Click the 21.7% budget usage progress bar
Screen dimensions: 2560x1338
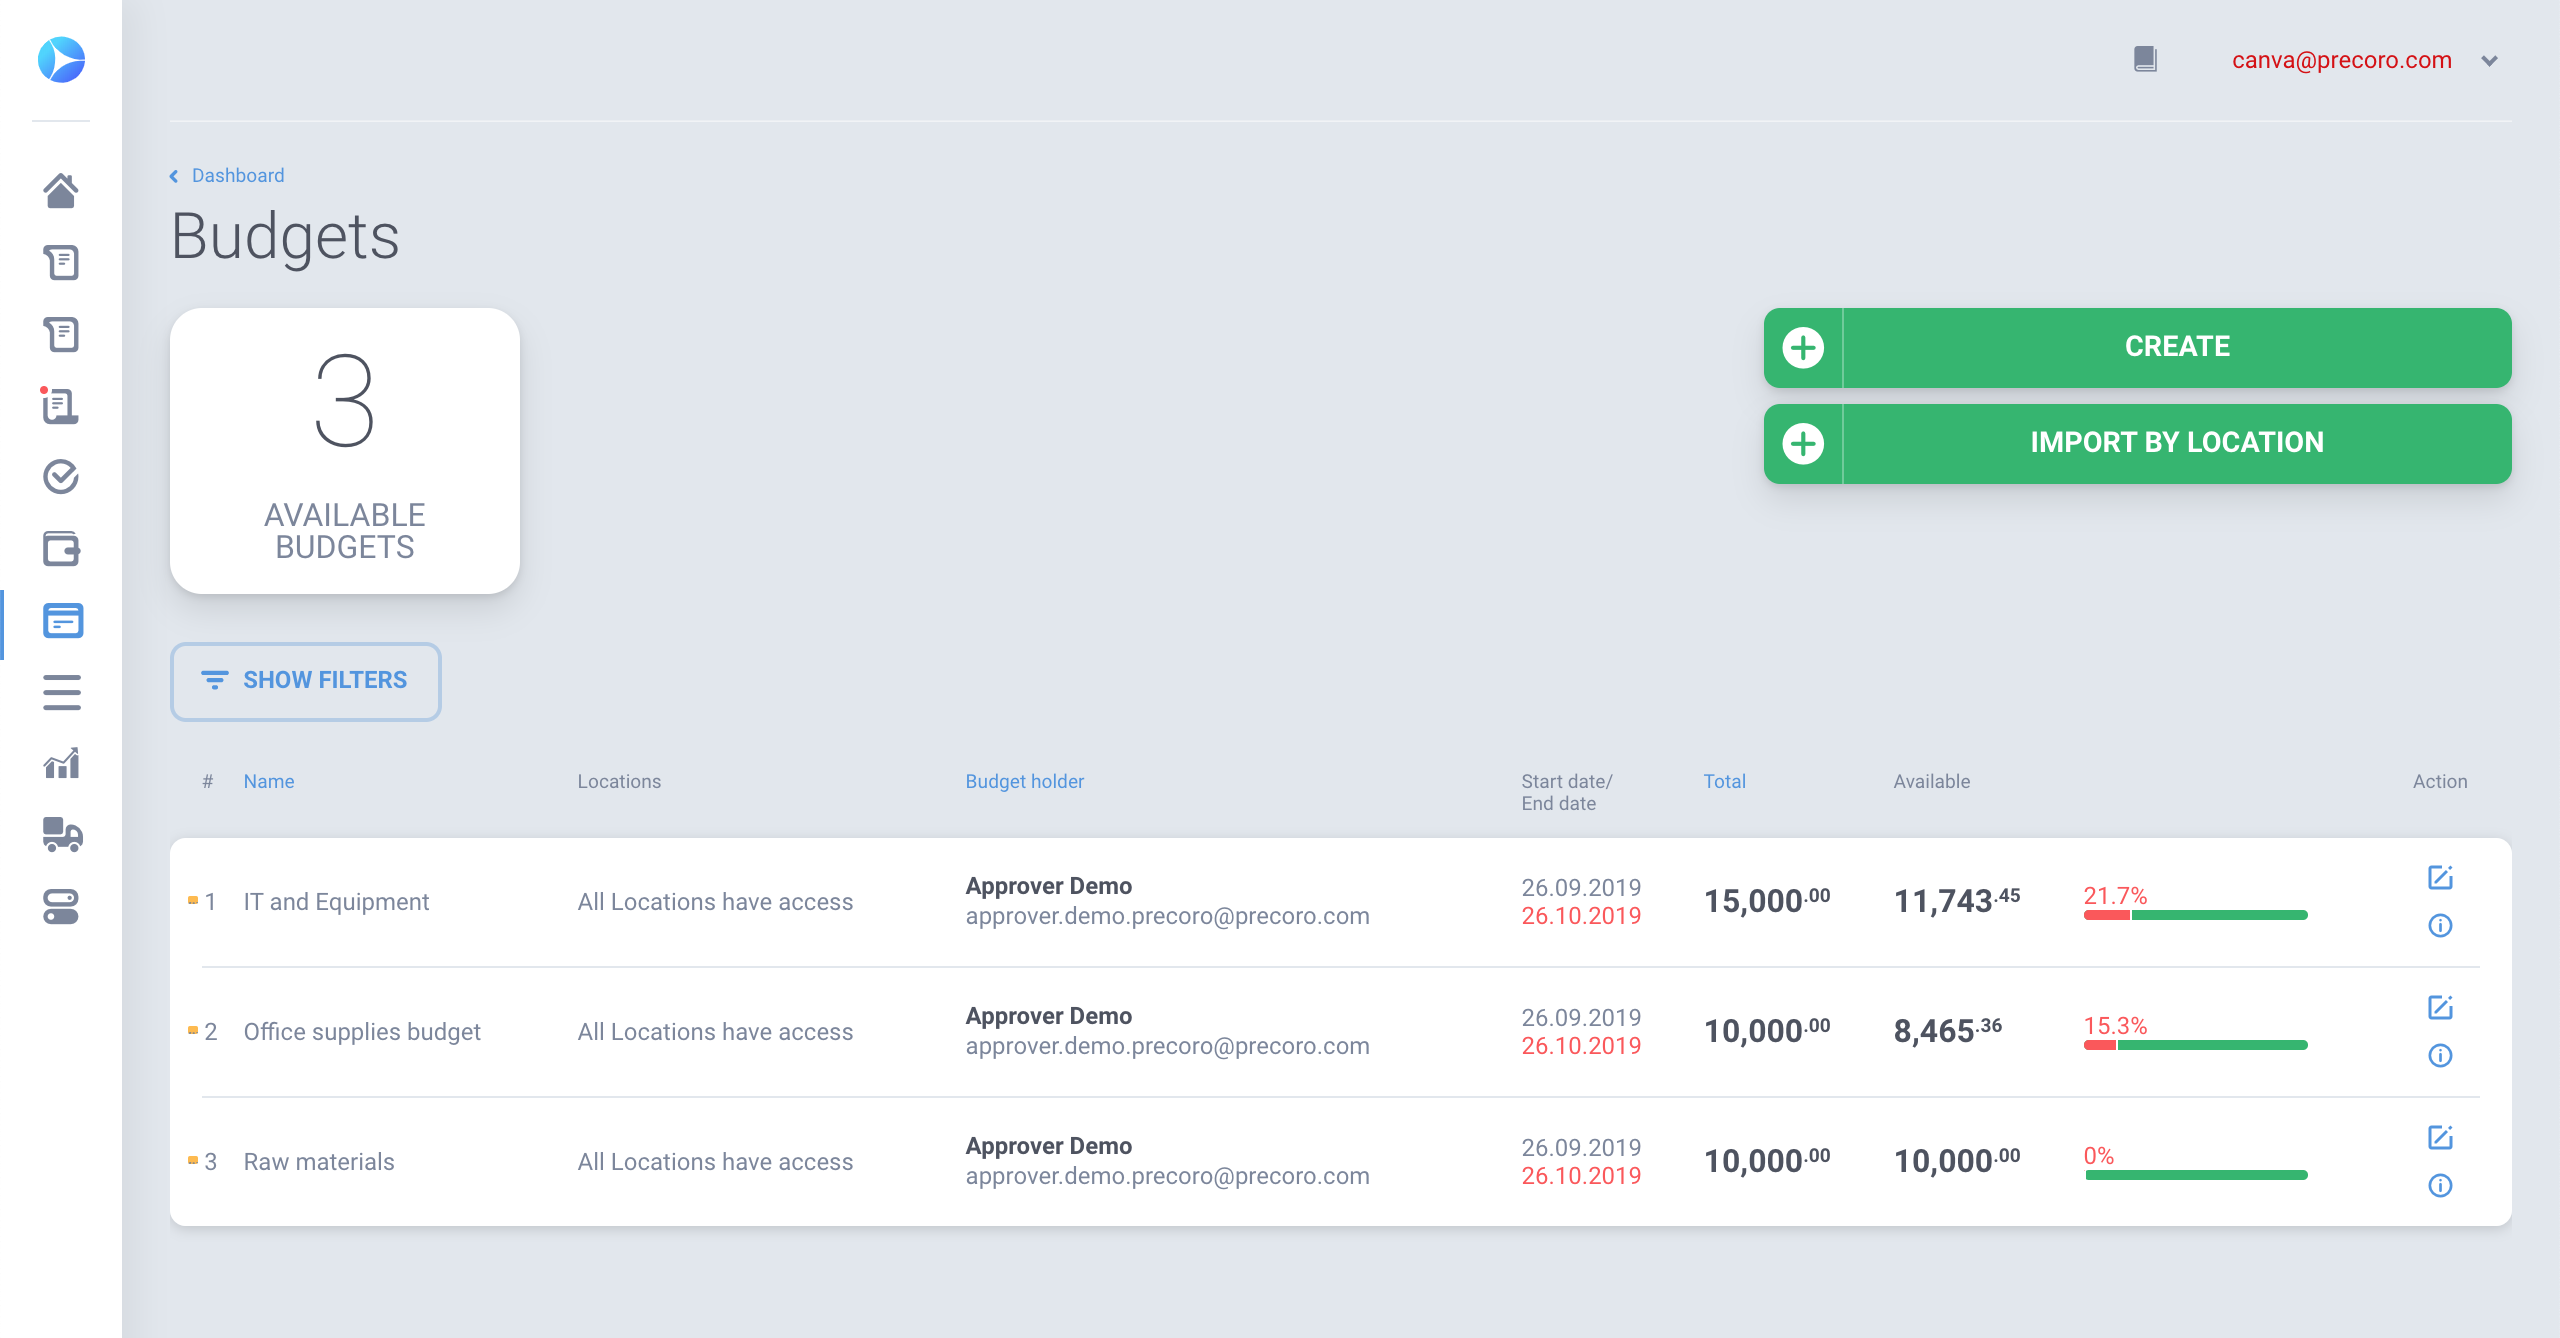click(2195, 915)
